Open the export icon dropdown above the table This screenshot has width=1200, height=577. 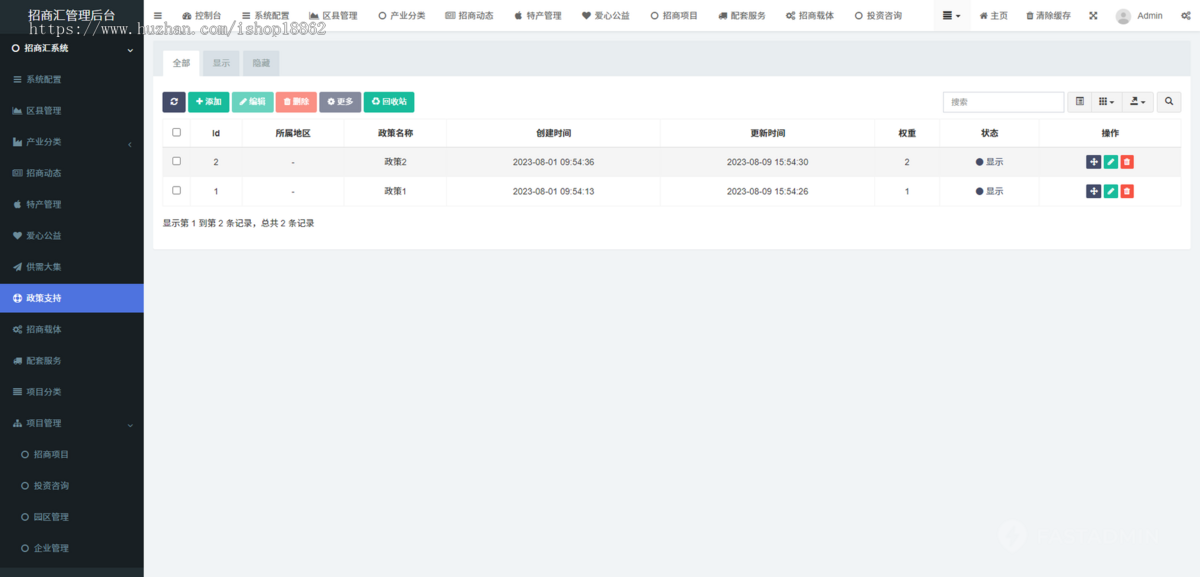[1137, 102]
